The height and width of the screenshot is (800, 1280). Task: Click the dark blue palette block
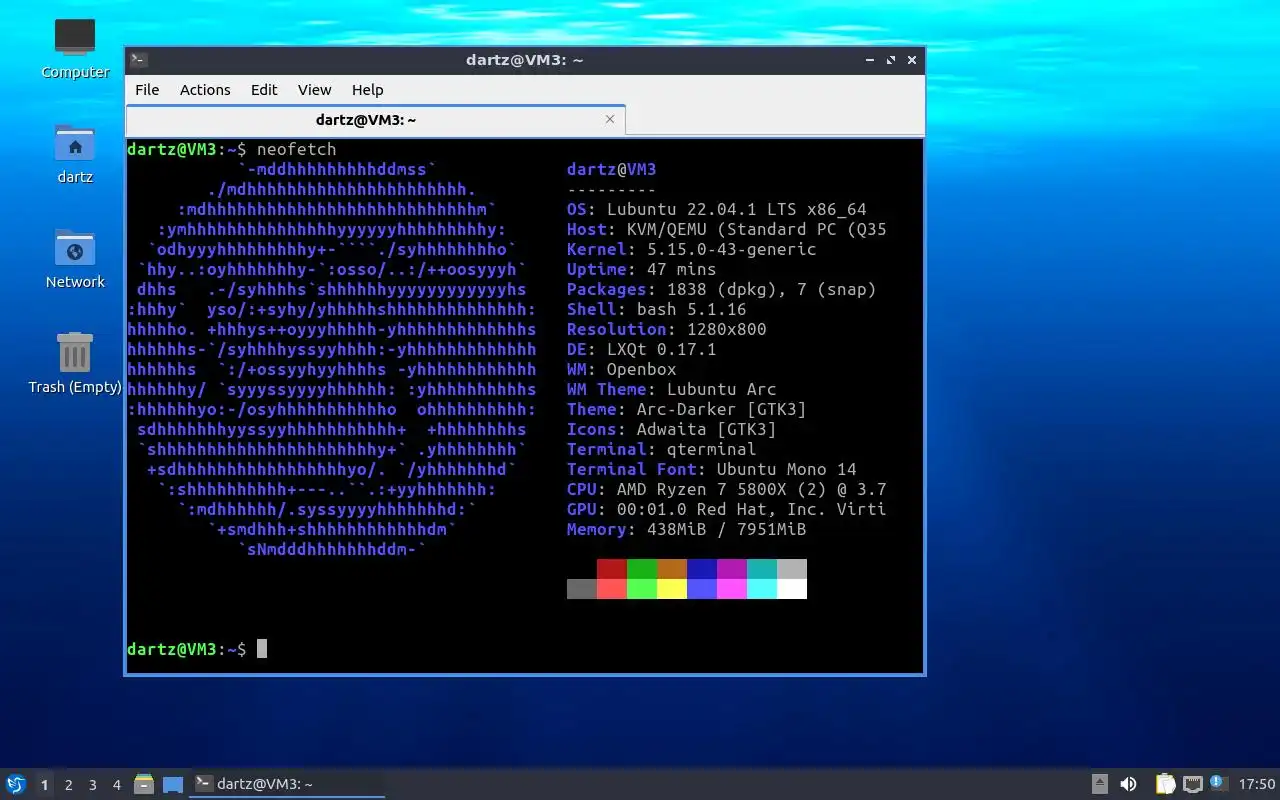click(702, 569)
